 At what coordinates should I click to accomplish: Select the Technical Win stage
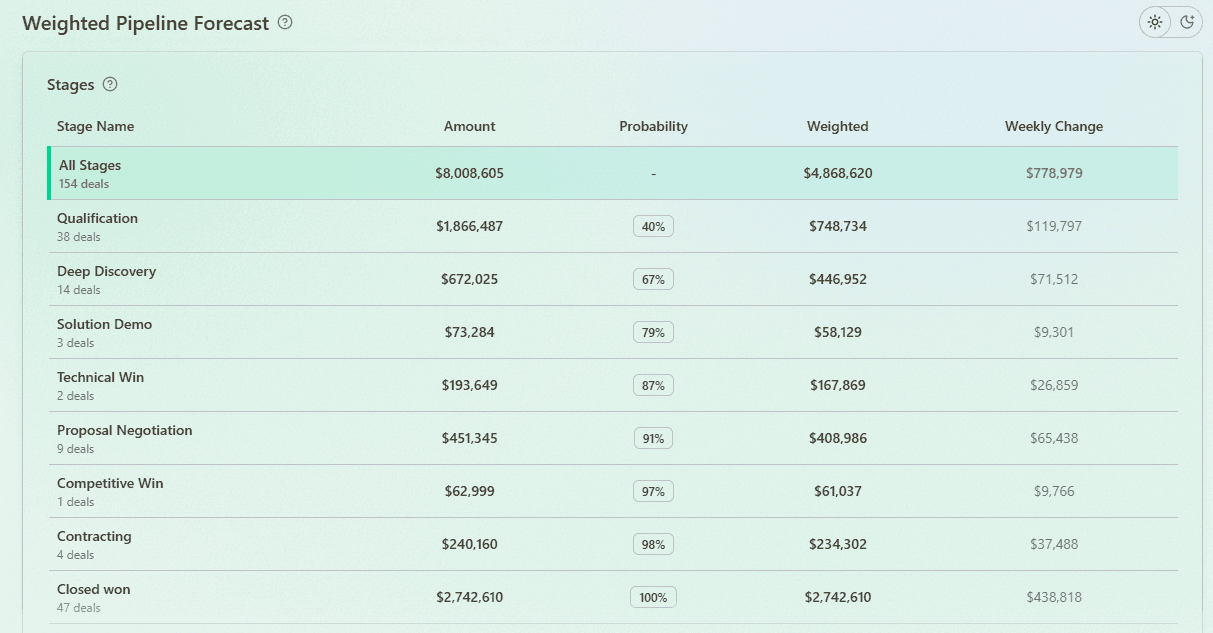(100, 385)
